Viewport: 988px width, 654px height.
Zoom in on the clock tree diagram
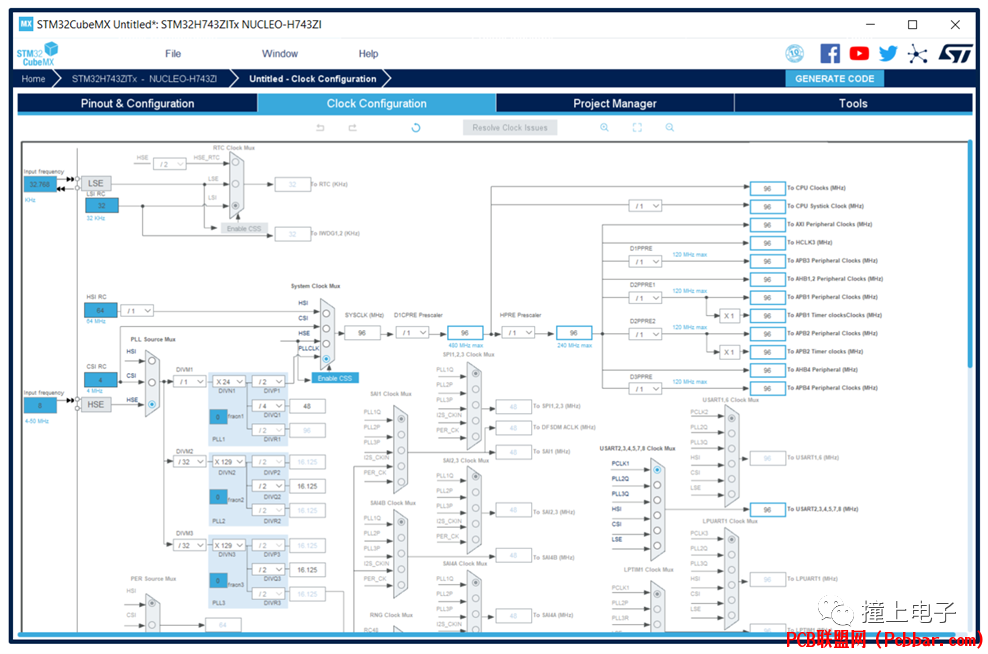click(x=604, y=127)
